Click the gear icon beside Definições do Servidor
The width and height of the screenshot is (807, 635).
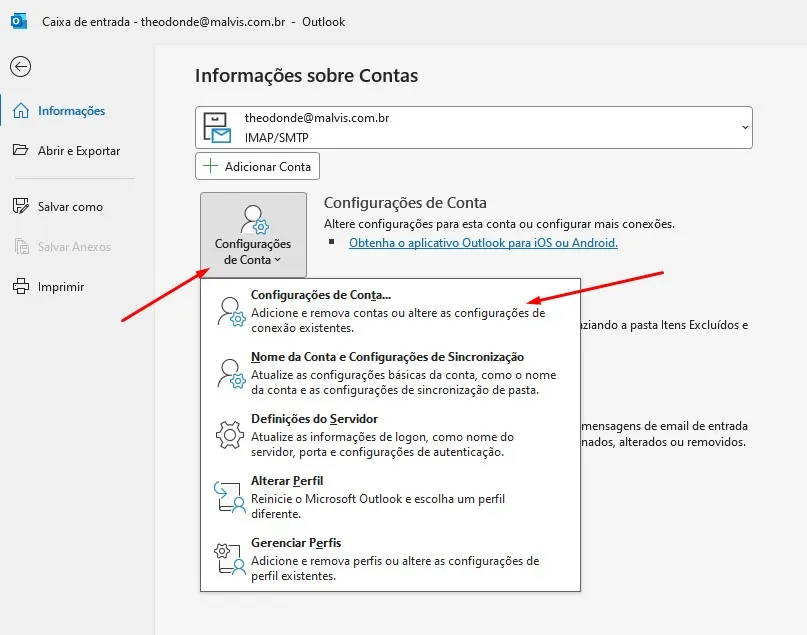coord(229,435)
